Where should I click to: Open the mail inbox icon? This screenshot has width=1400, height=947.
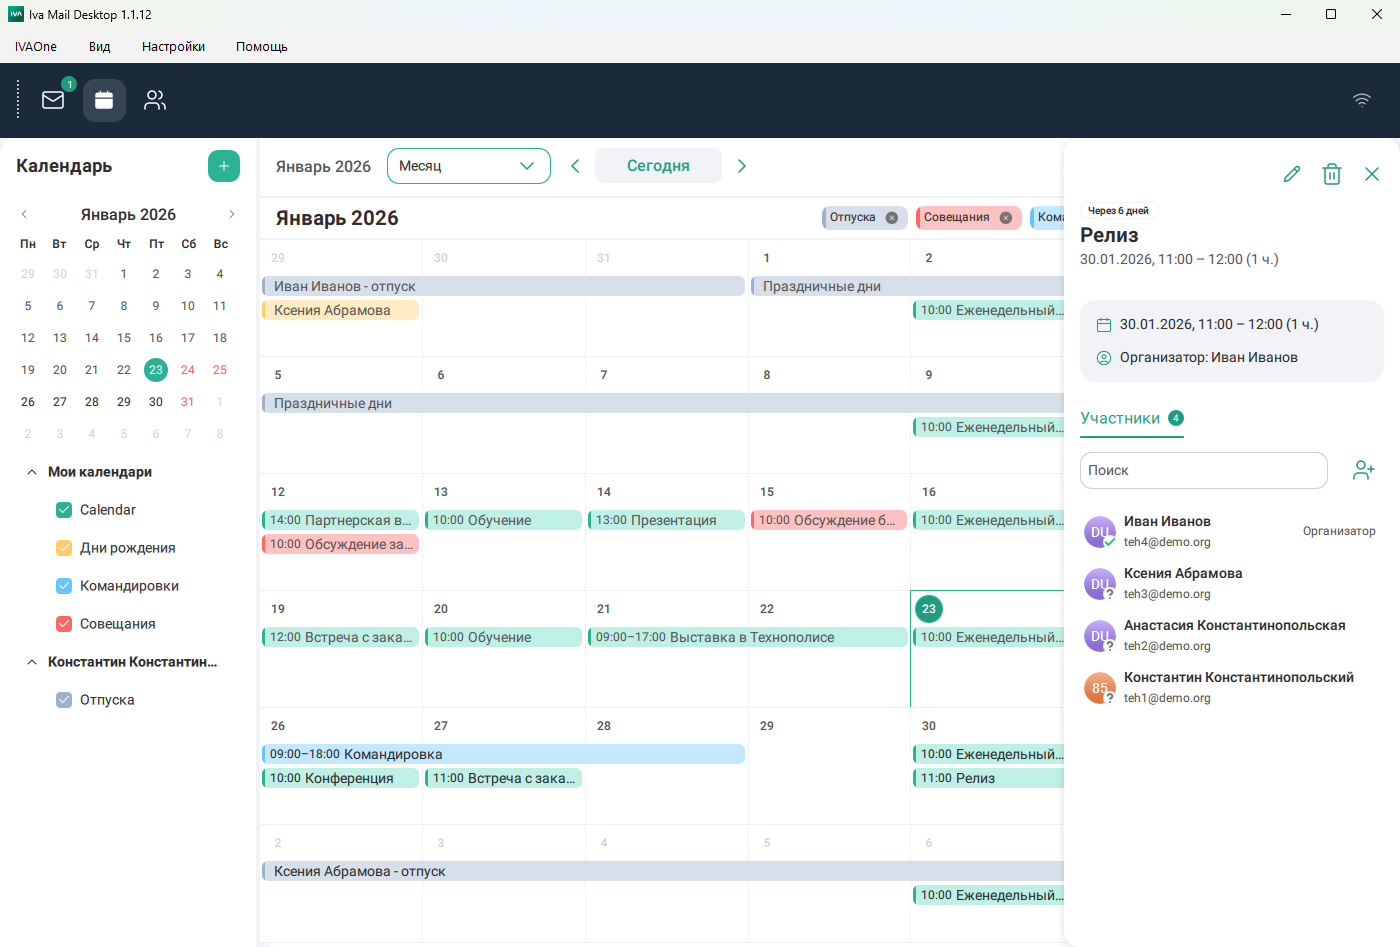(53, 100)
